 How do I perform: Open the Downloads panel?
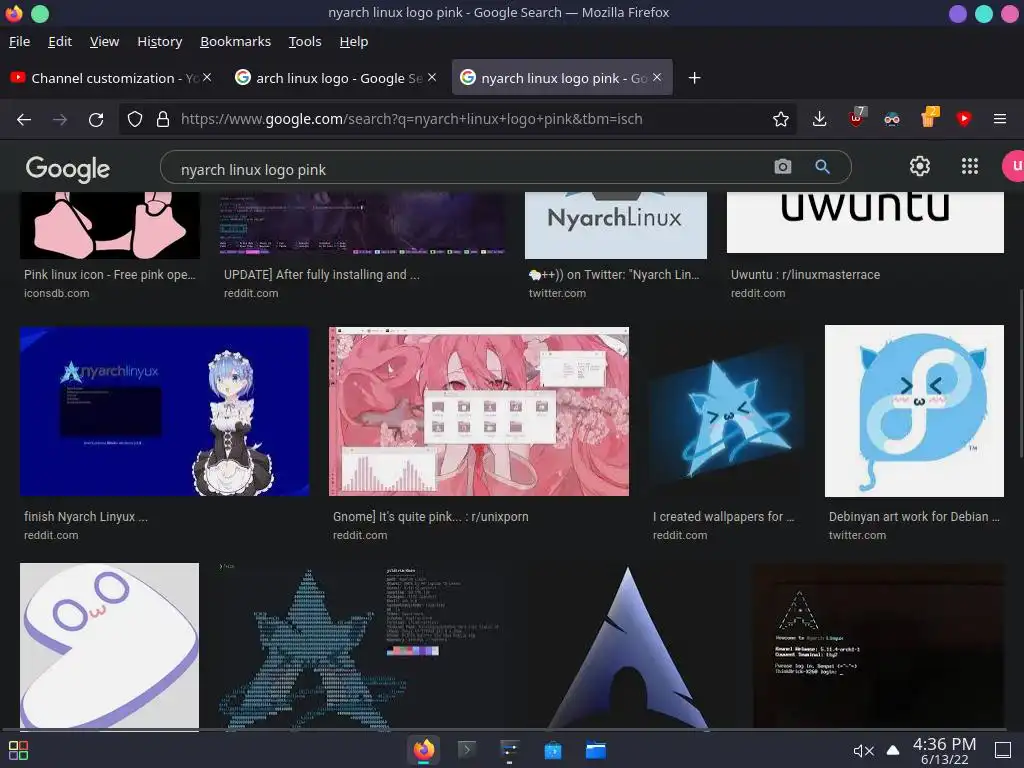click(x=820, y=120)
